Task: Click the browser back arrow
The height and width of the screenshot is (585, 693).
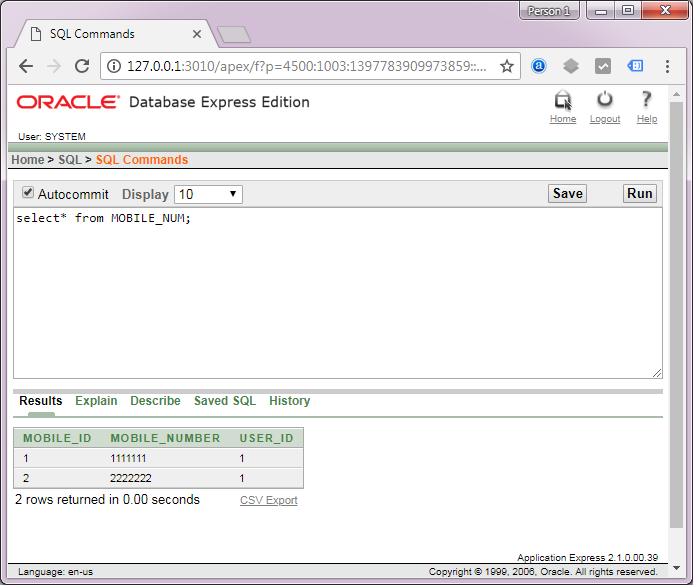Action: [x=26, y=66]
